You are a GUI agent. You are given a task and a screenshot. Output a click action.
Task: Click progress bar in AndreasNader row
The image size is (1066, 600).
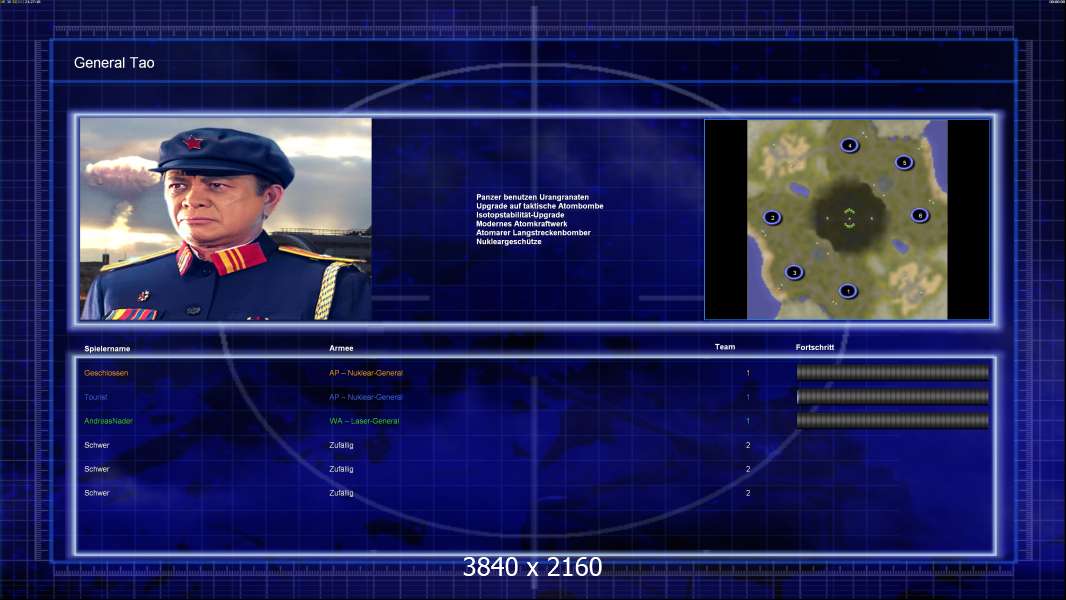(x=893, y=421)
